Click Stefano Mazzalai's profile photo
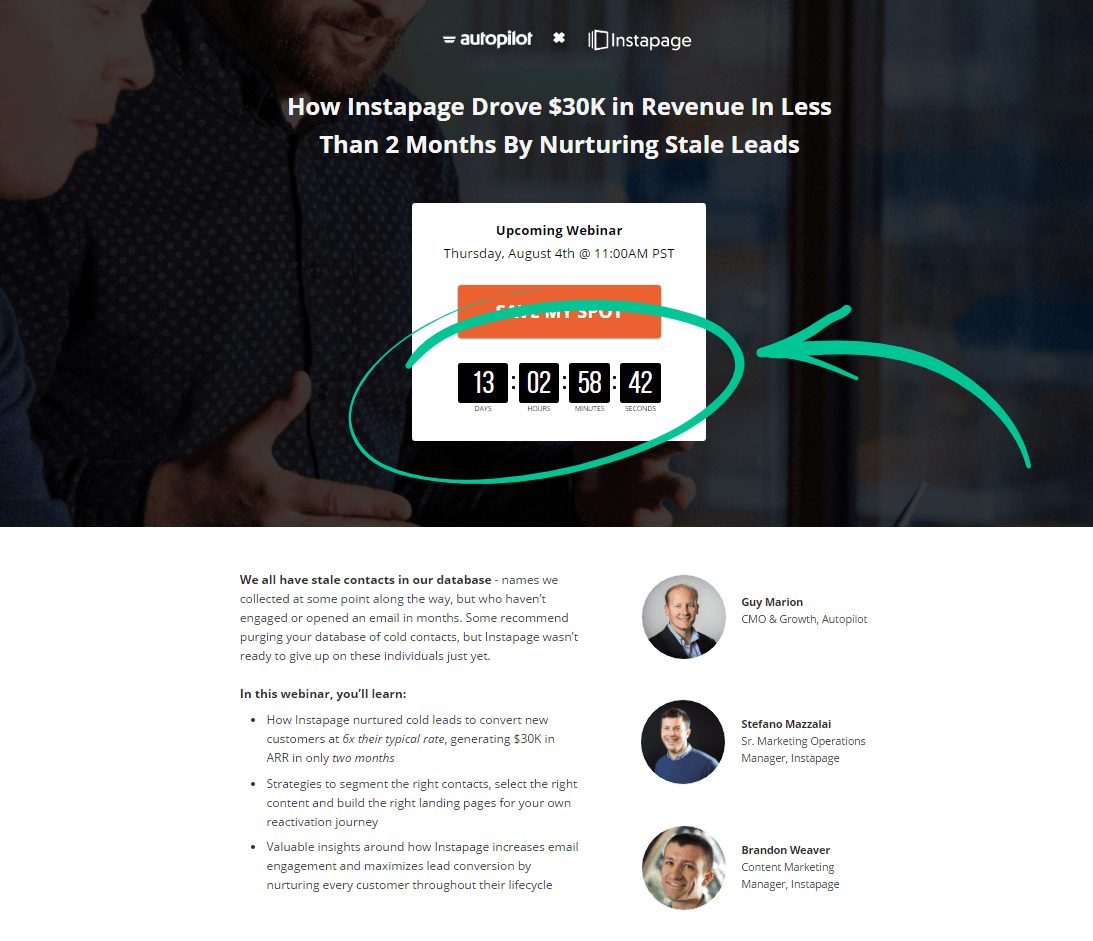Screen dimensions: 1093x941 coord(683,742)
